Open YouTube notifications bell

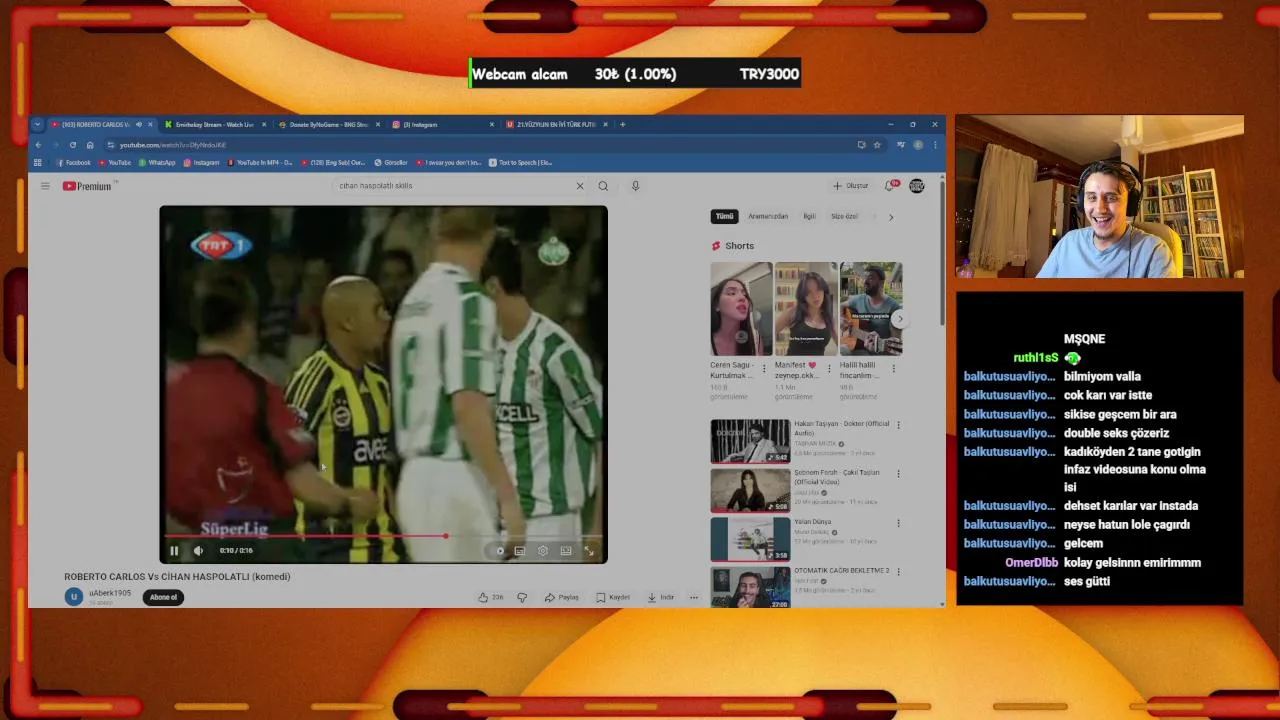click(x=890, y=186)
